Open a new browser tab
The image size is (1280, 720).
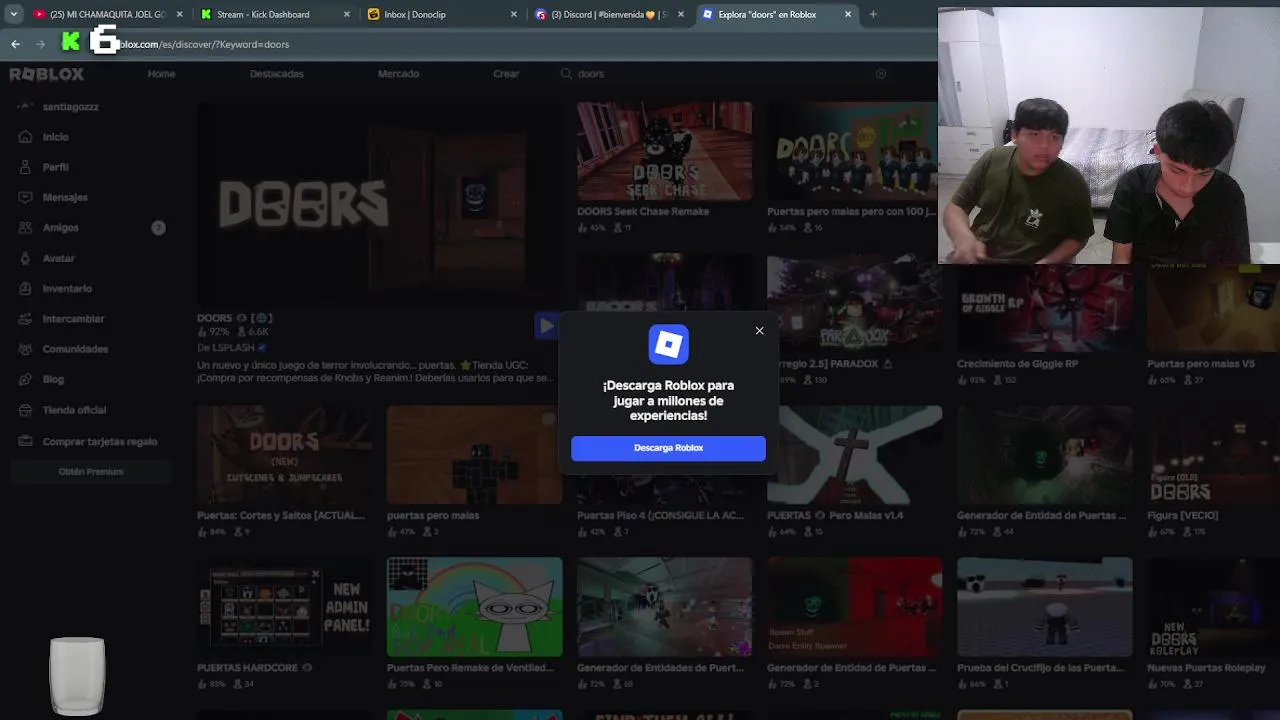[873, 14]
